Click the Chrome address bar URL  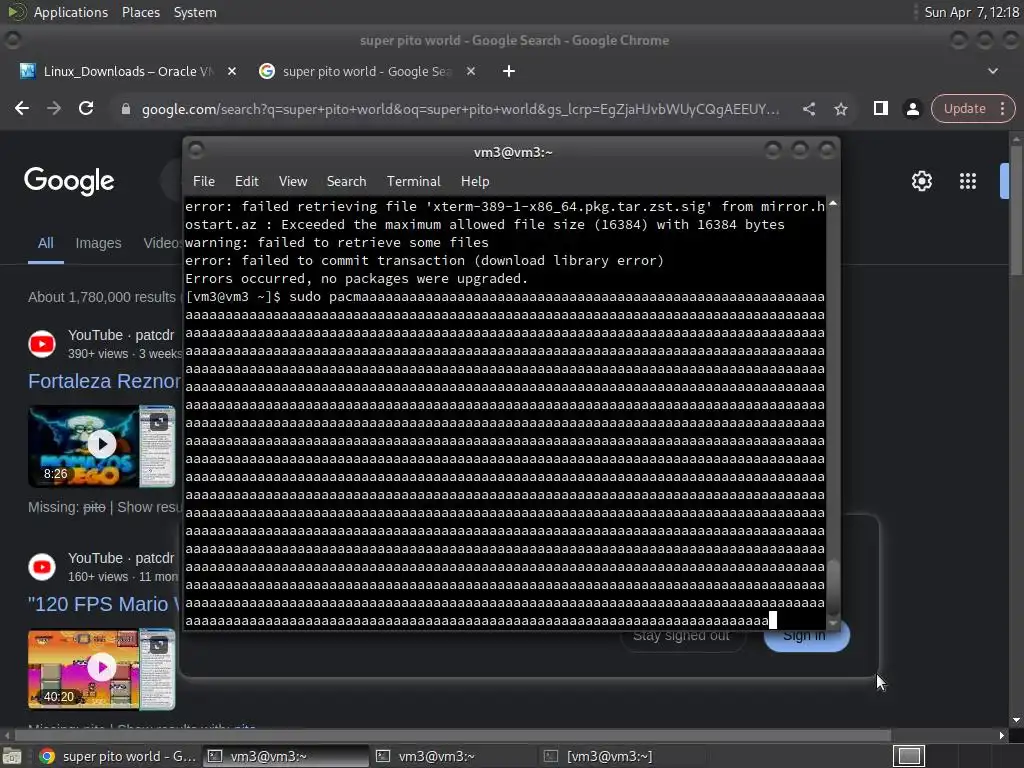[460, 109]
